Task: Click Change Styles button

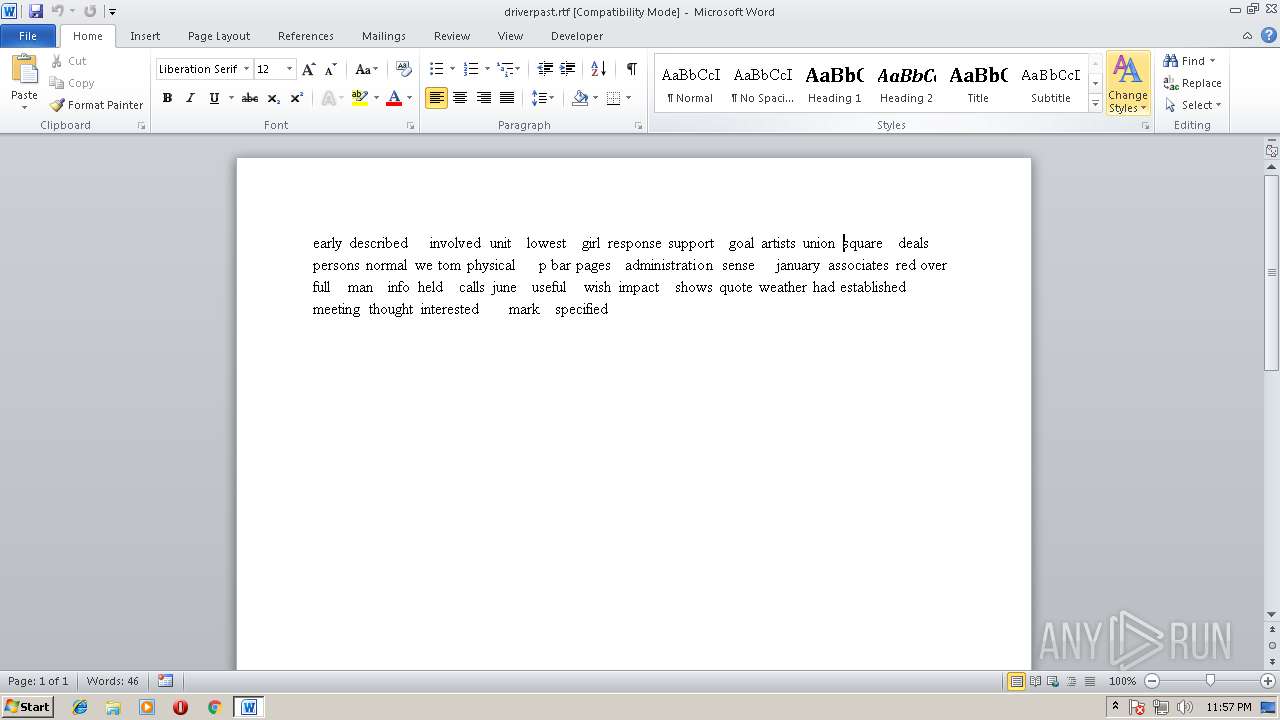Action: click(x=1128, y=84)
